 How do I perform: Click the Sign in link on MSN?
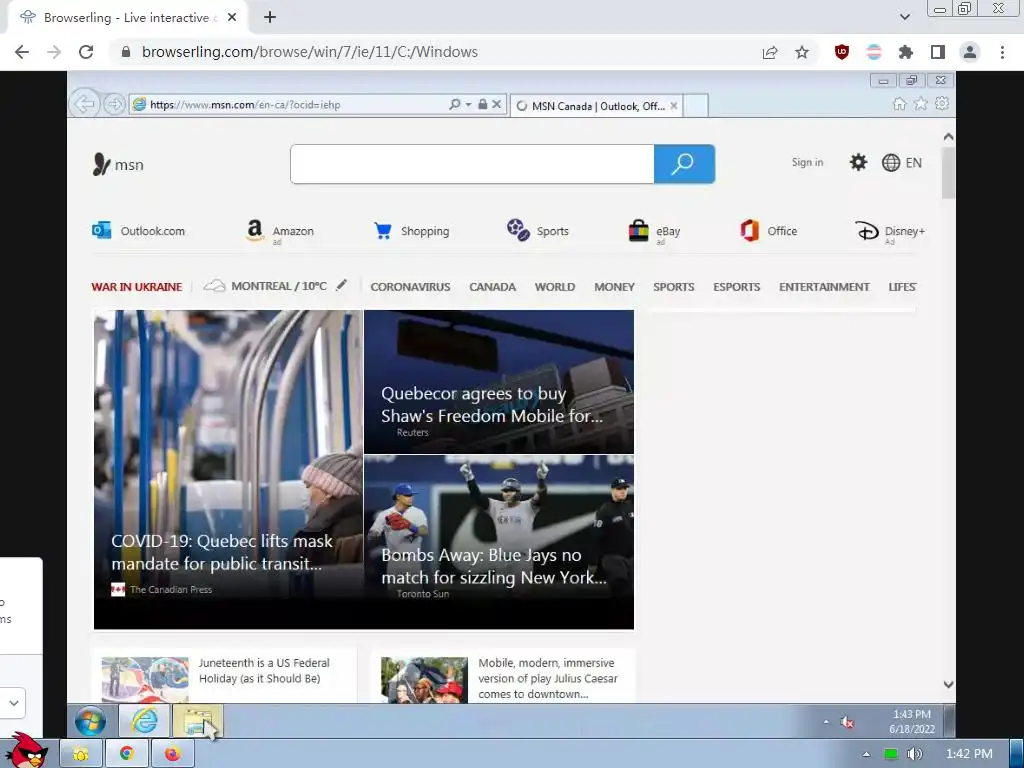807,163
